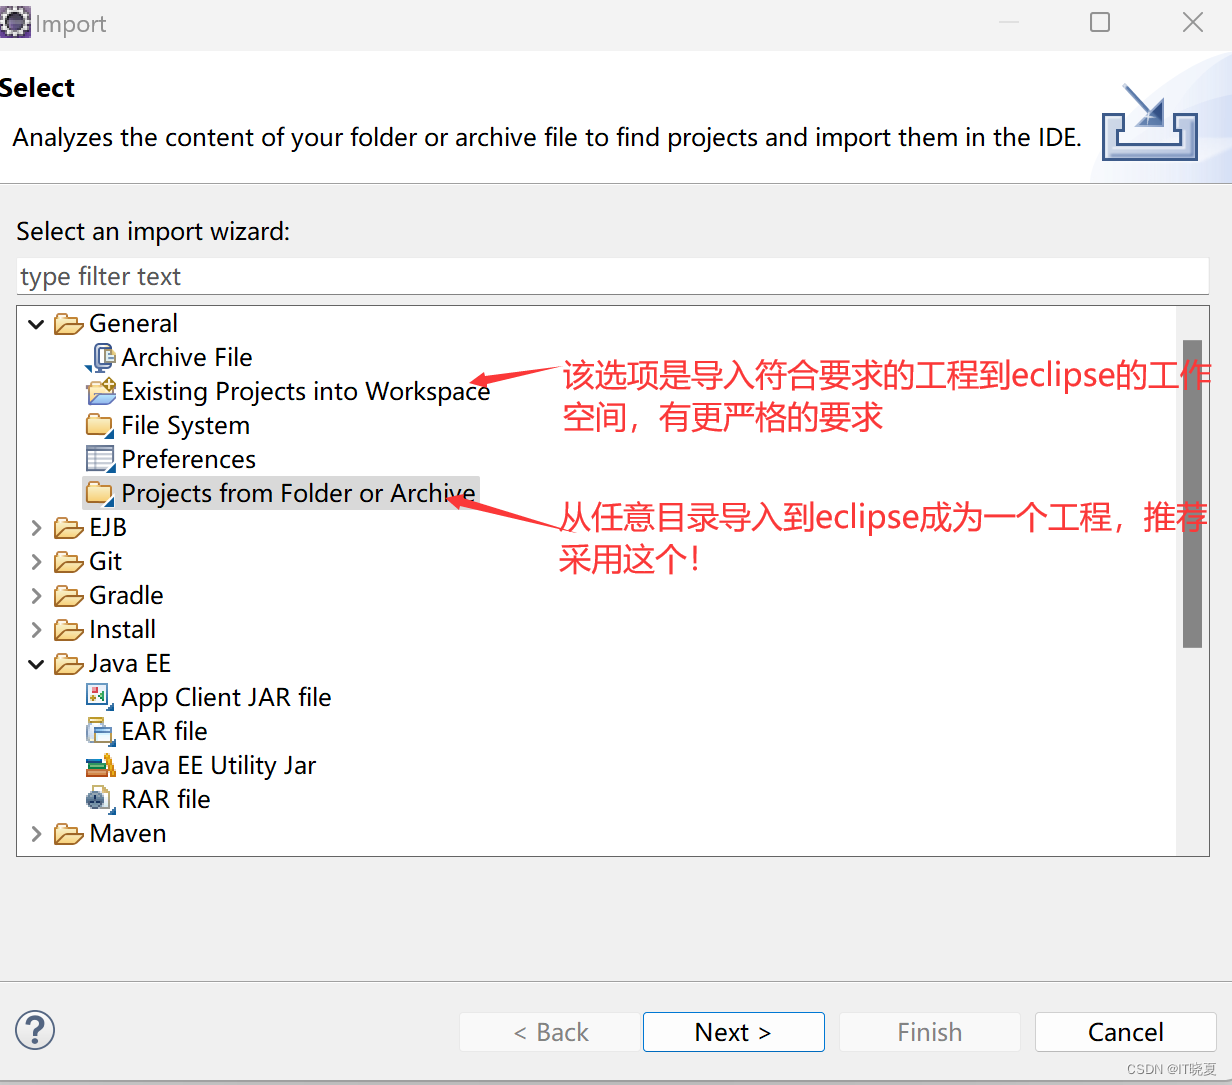Expand the Git category
The height and width of the screenshot is (1085, 1232).
tap(37, 562)
